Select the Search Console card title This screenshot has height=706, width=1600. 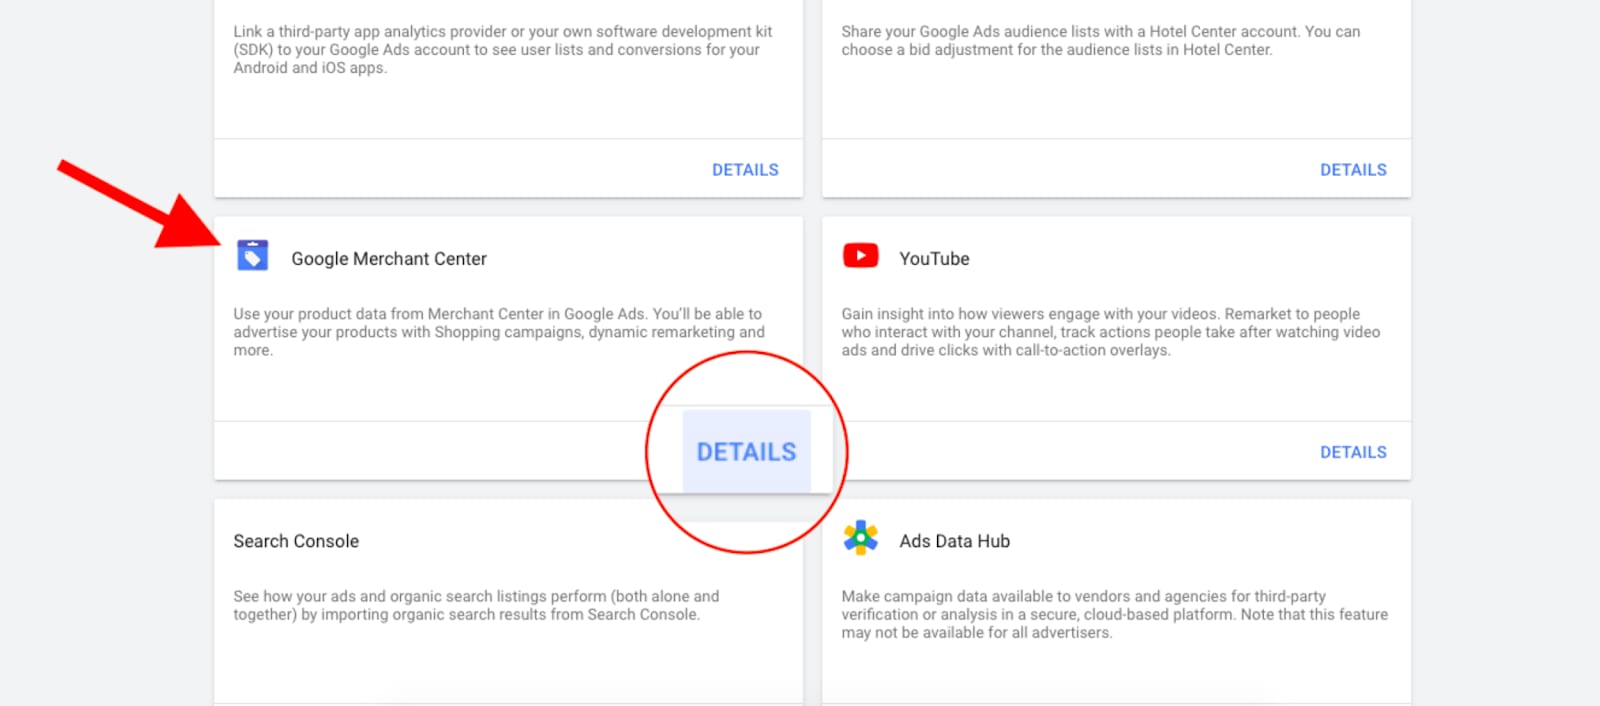coord(296,541)
